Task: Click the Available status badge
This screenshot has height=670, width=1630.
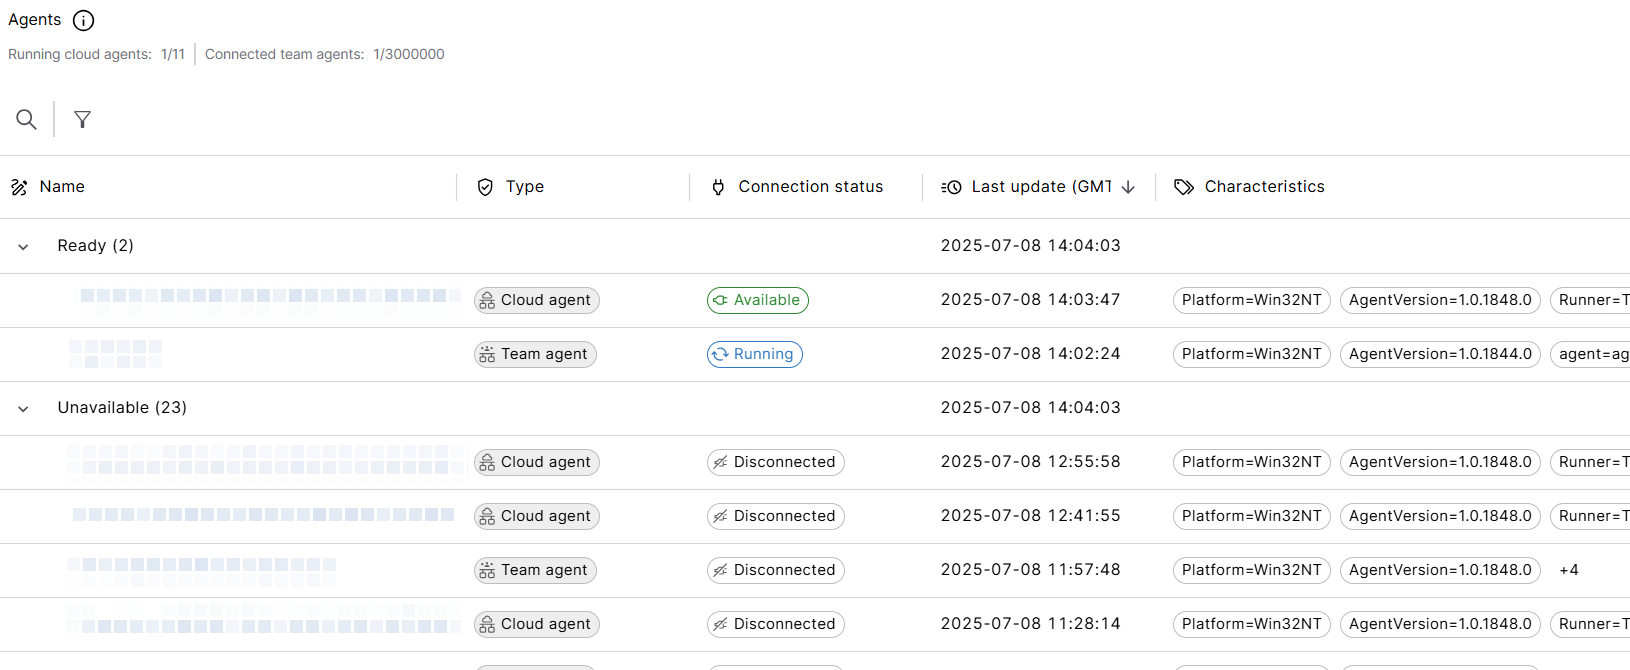Action: point(757,300)
